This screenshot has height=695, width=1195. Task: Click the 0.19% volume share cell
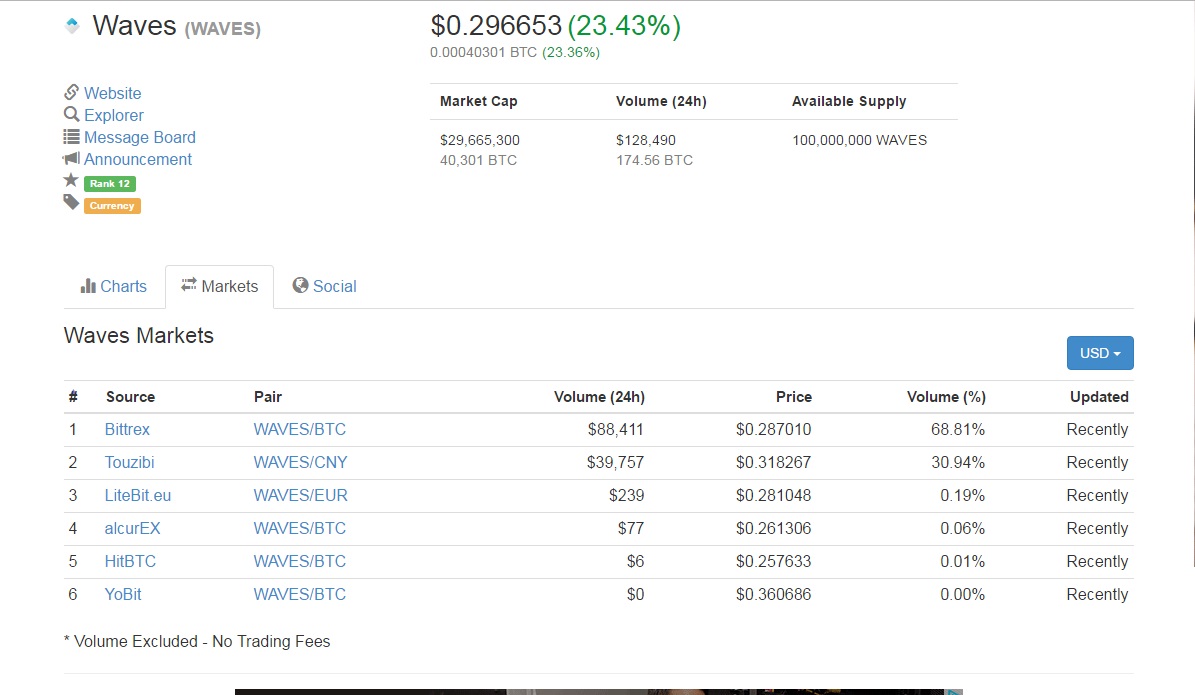click(963, 495)
